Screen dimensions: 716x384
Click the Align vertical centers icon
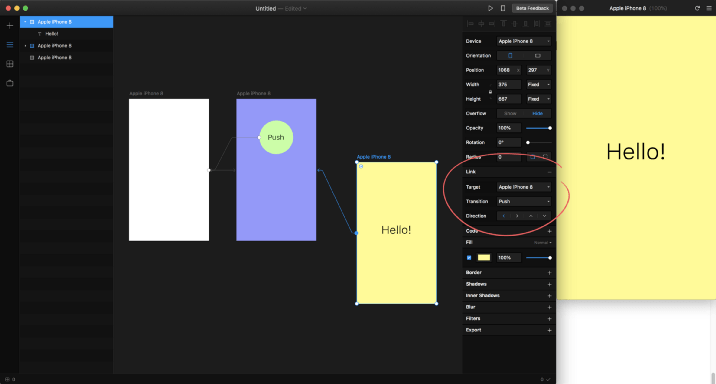514,24
